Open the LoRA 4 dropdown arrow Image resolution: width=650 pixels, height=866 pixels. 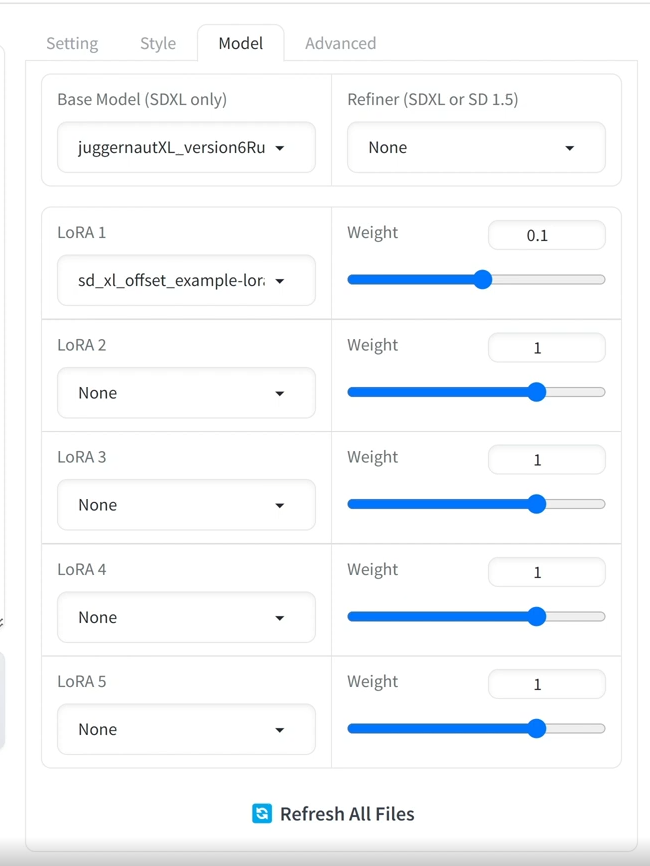[x=280, y=617]
